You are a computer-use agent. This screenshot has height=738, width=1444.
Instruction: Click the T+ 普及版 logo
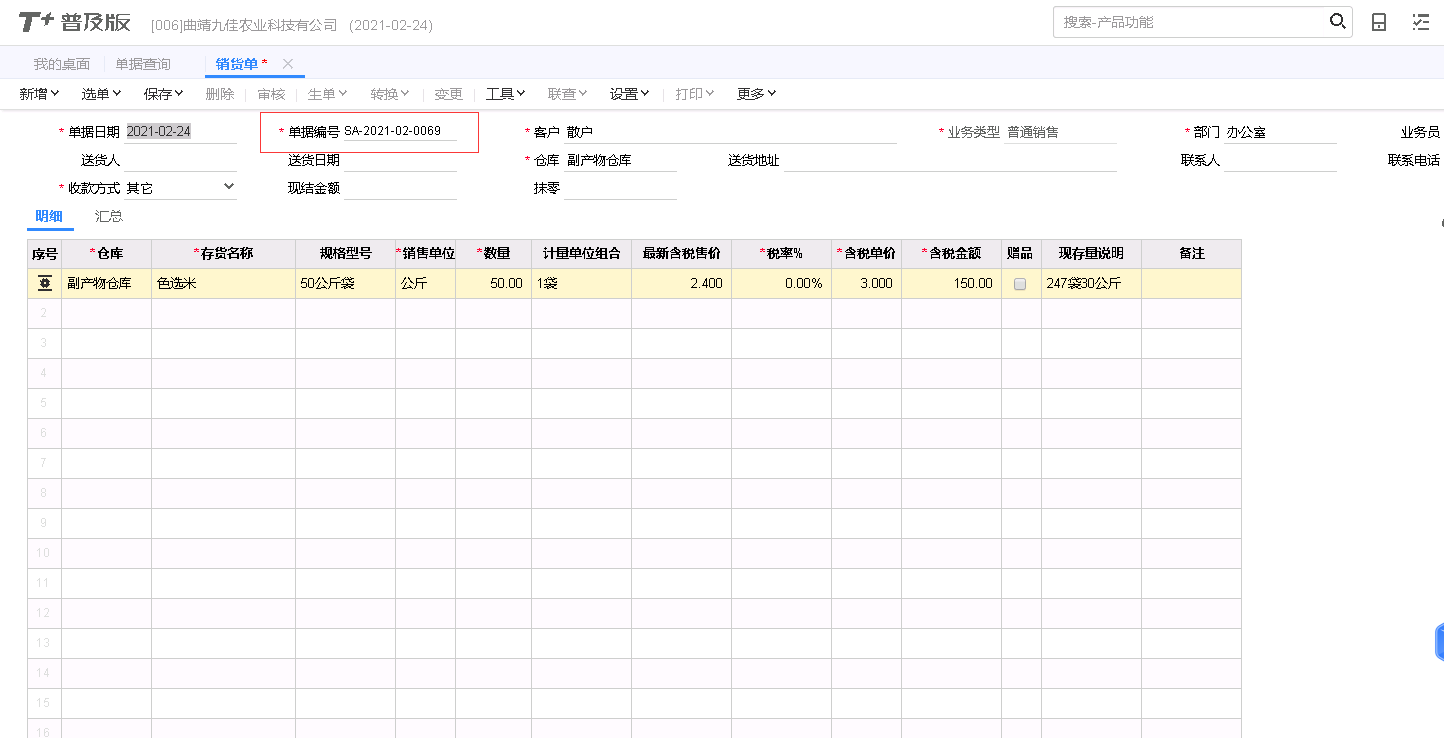tap(75, 22)
